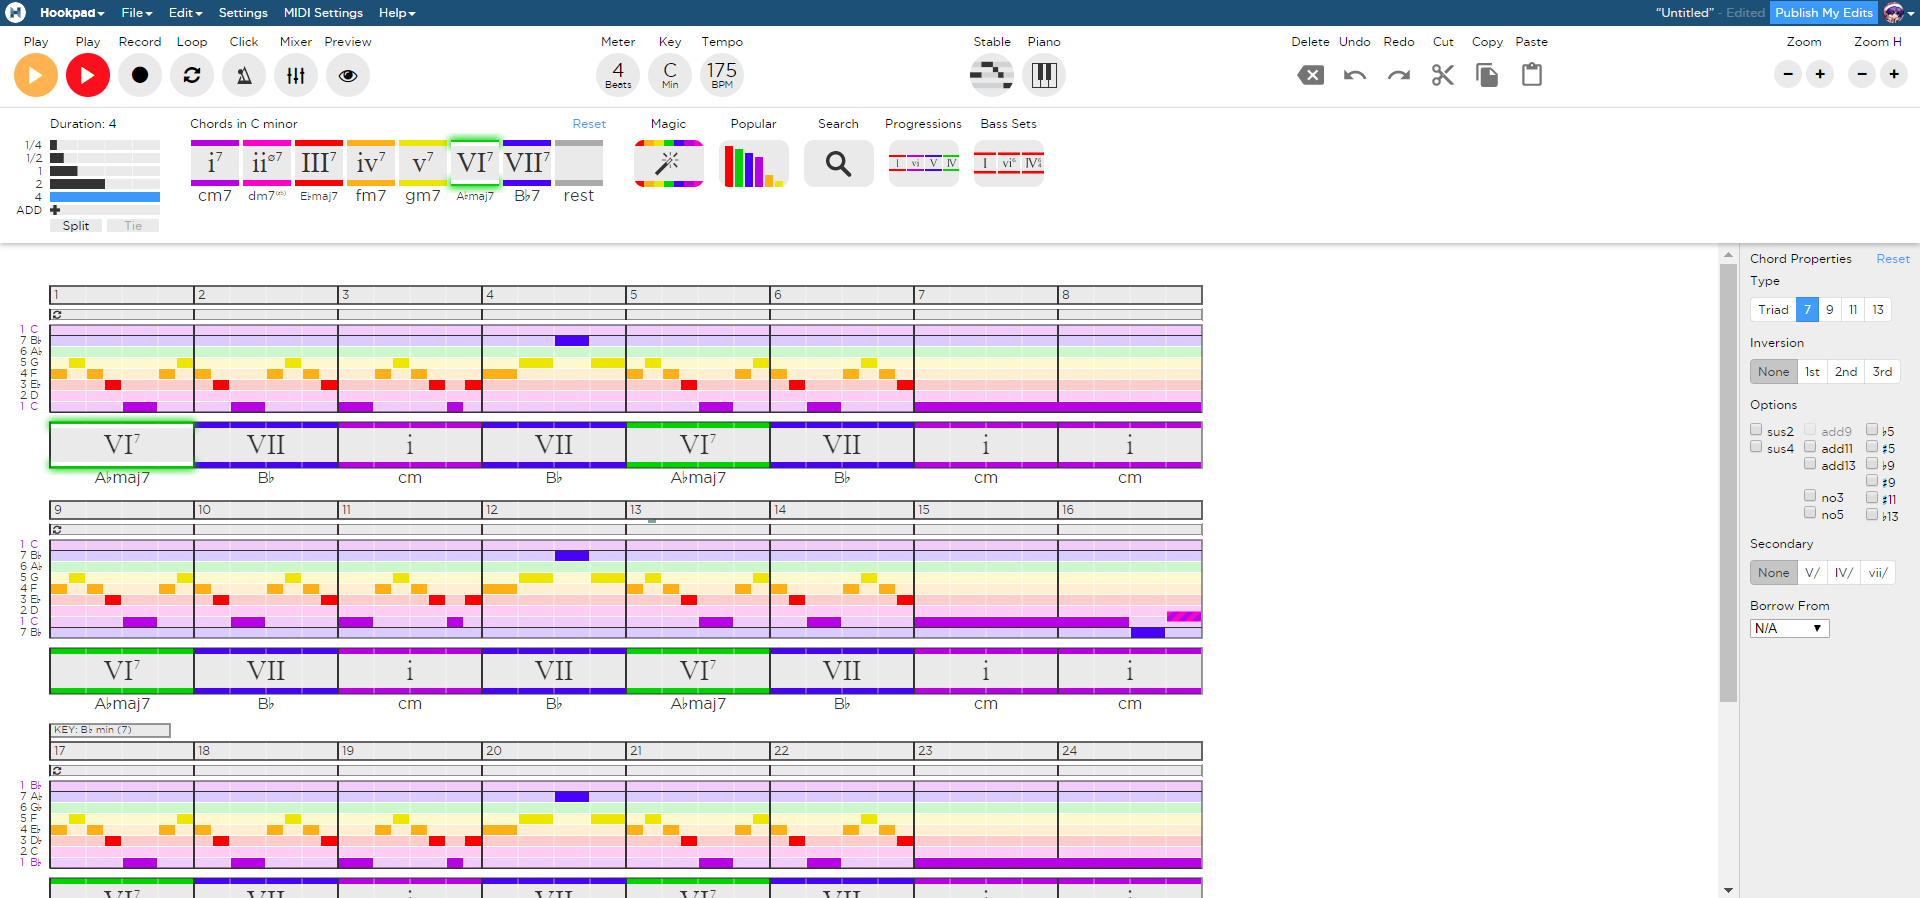Check the ♭5 alteration
The width and height of the screenshot is (1920, 898).
click(1872, 430)
